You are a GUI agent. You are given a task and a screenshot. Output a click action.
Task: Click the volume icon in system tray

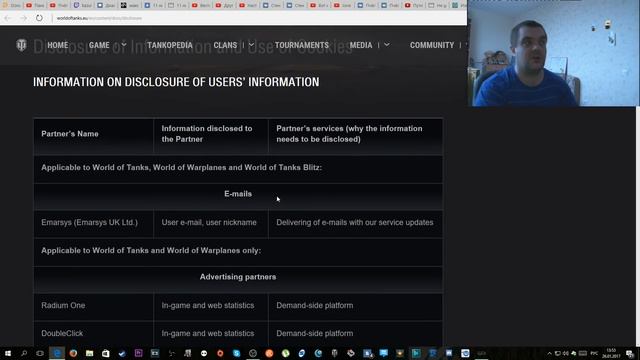tap(566, 353)
